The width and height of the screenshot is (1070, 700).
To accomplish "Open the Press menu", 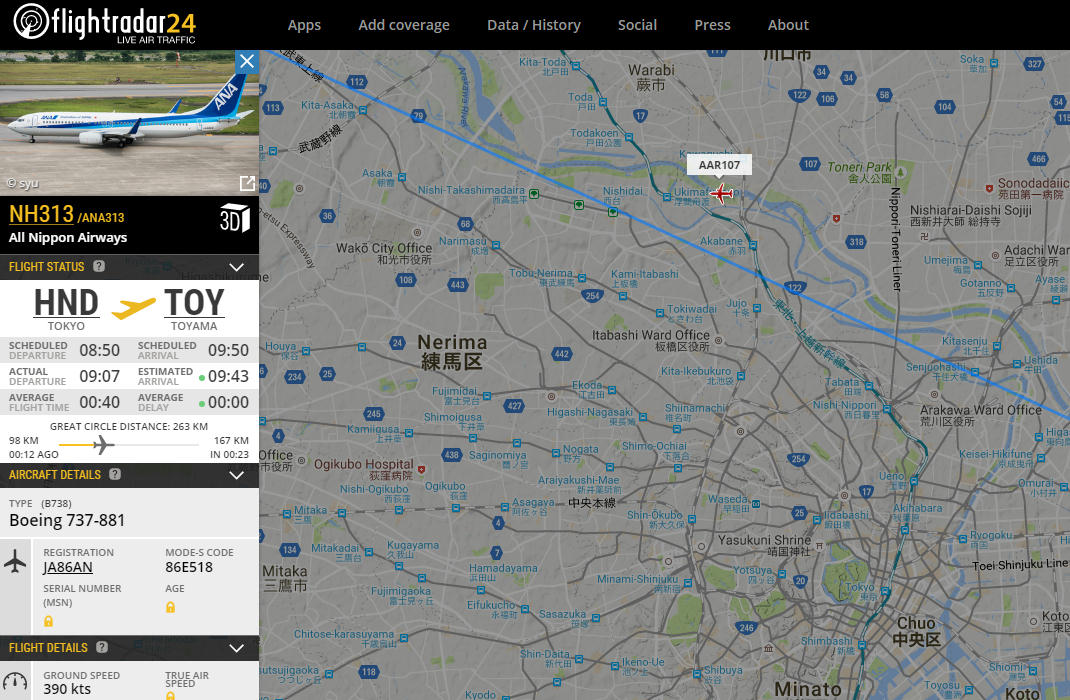I will (x=712, y=25).
